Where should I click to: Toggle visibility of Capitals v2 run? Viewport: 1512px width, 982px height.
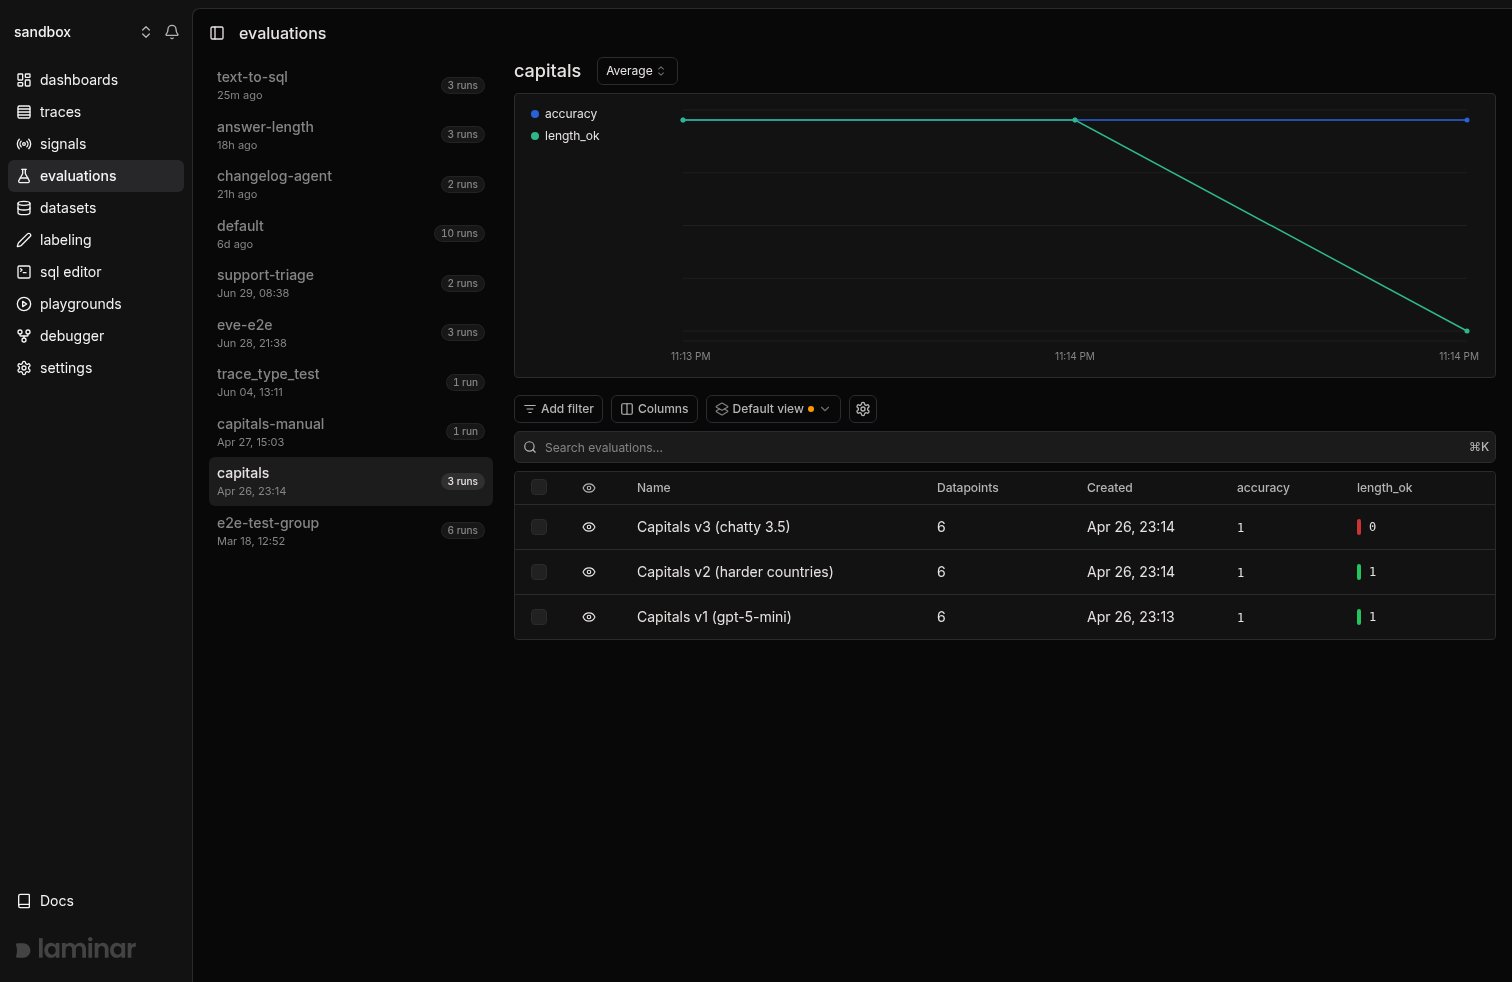pyautogui.click(x=589, y=572)
